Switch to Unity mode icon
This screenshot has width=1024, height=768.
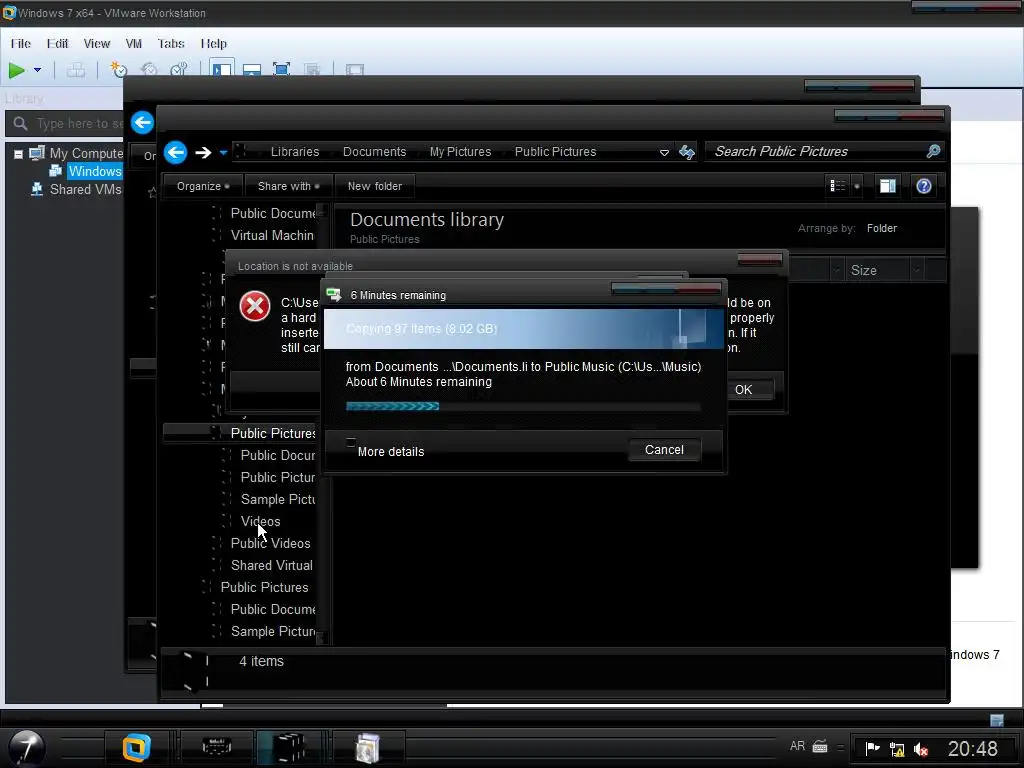tap(312, 69)
